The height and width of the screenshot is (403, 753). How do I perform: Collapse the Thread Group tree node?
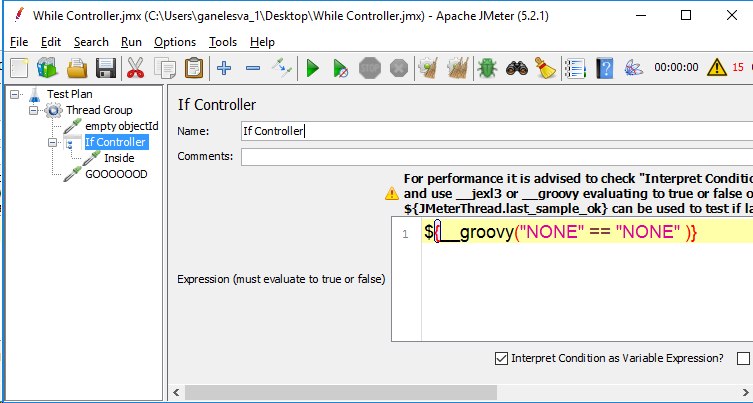click(34, 110)
